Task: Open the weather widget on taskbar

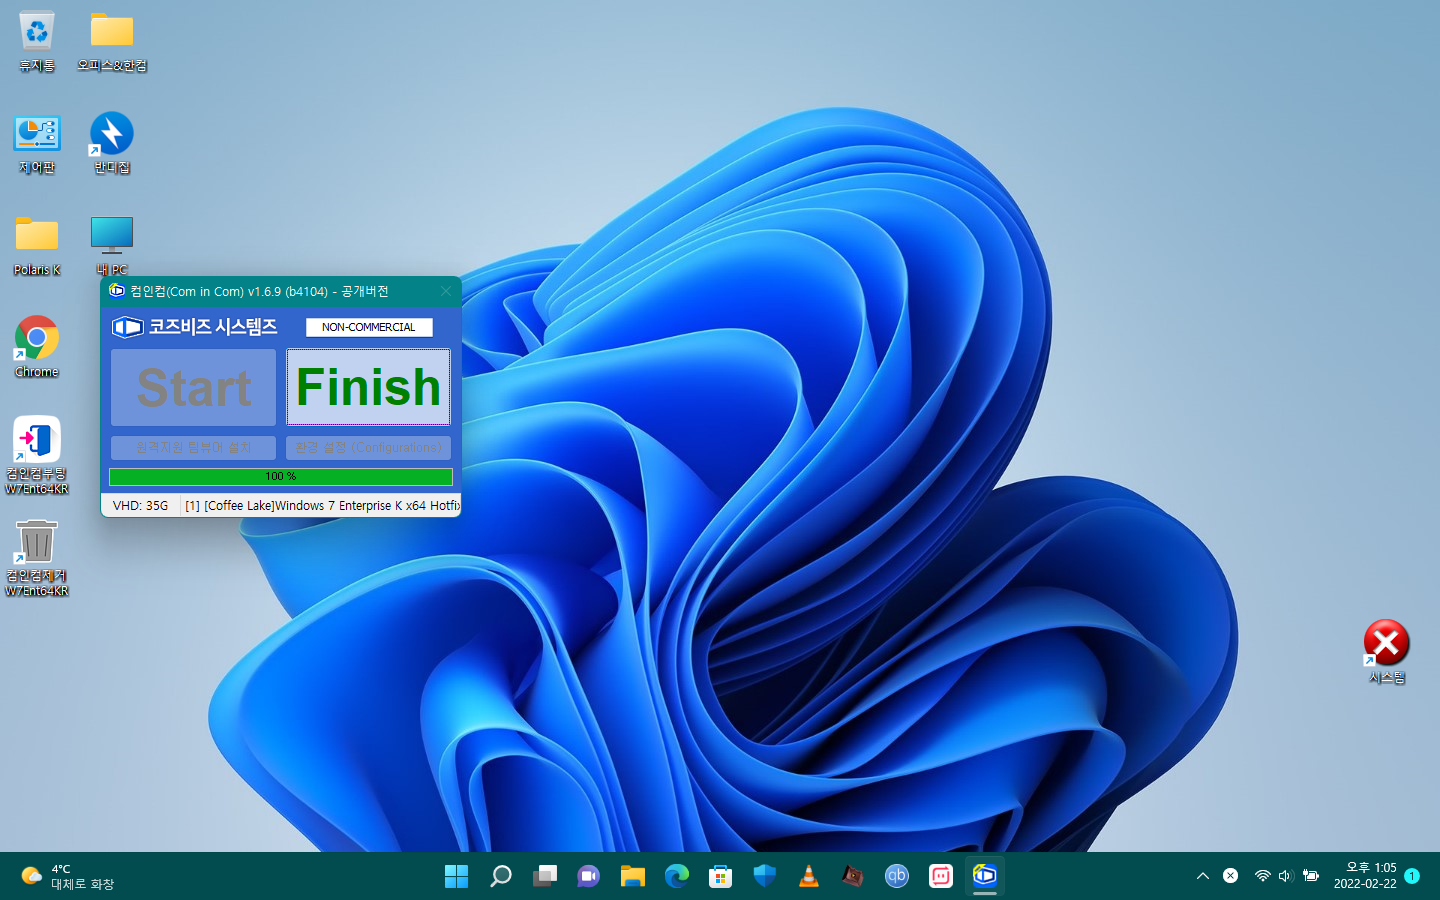Action: tap(68, 877)
